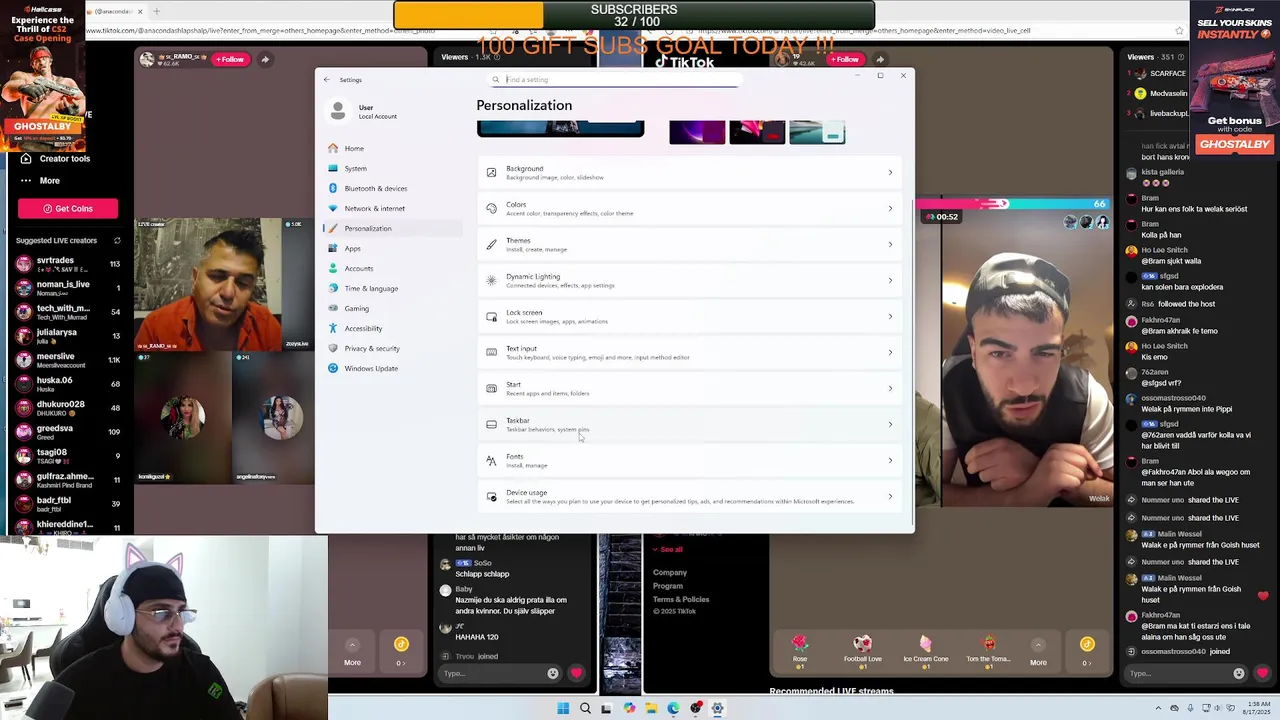Click the Dynamic Lighting sun icon
This screenshot has height=720, width=1280.
click(x=491, y=280)
